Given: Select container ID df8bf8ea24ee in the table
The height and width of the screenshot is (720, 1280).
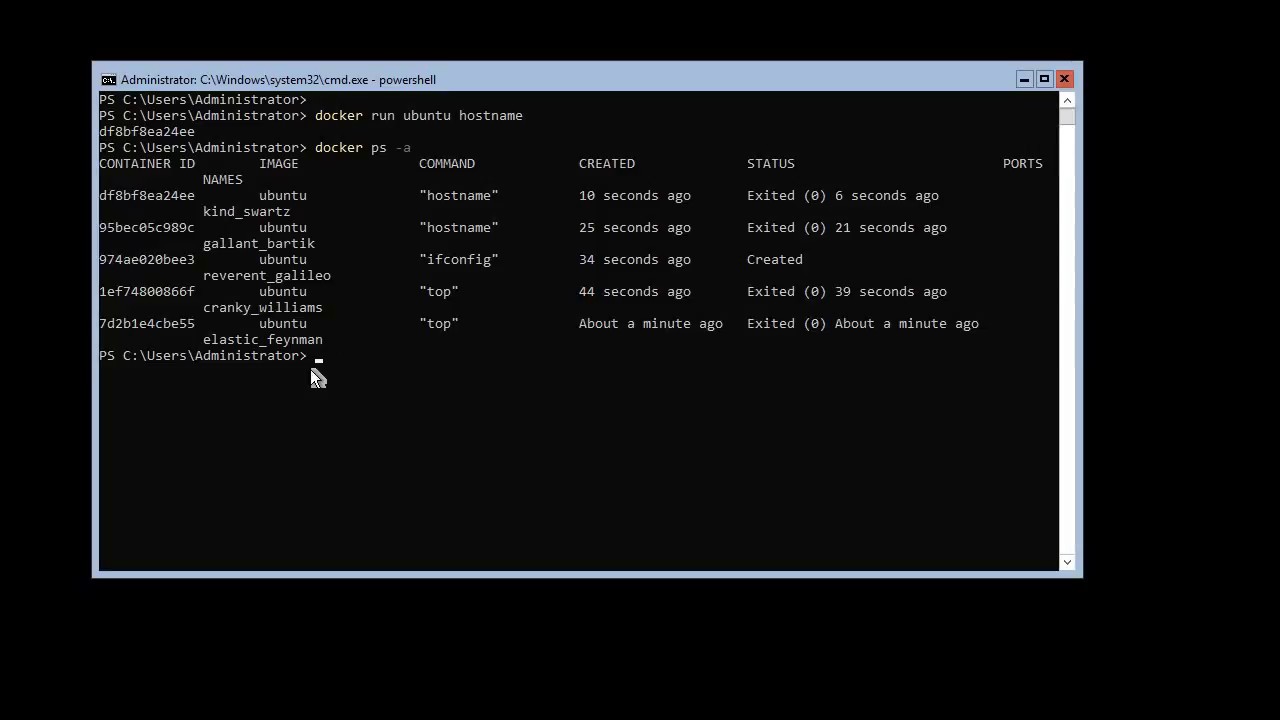Looking at the screenshot, I should tap(147, 196).
